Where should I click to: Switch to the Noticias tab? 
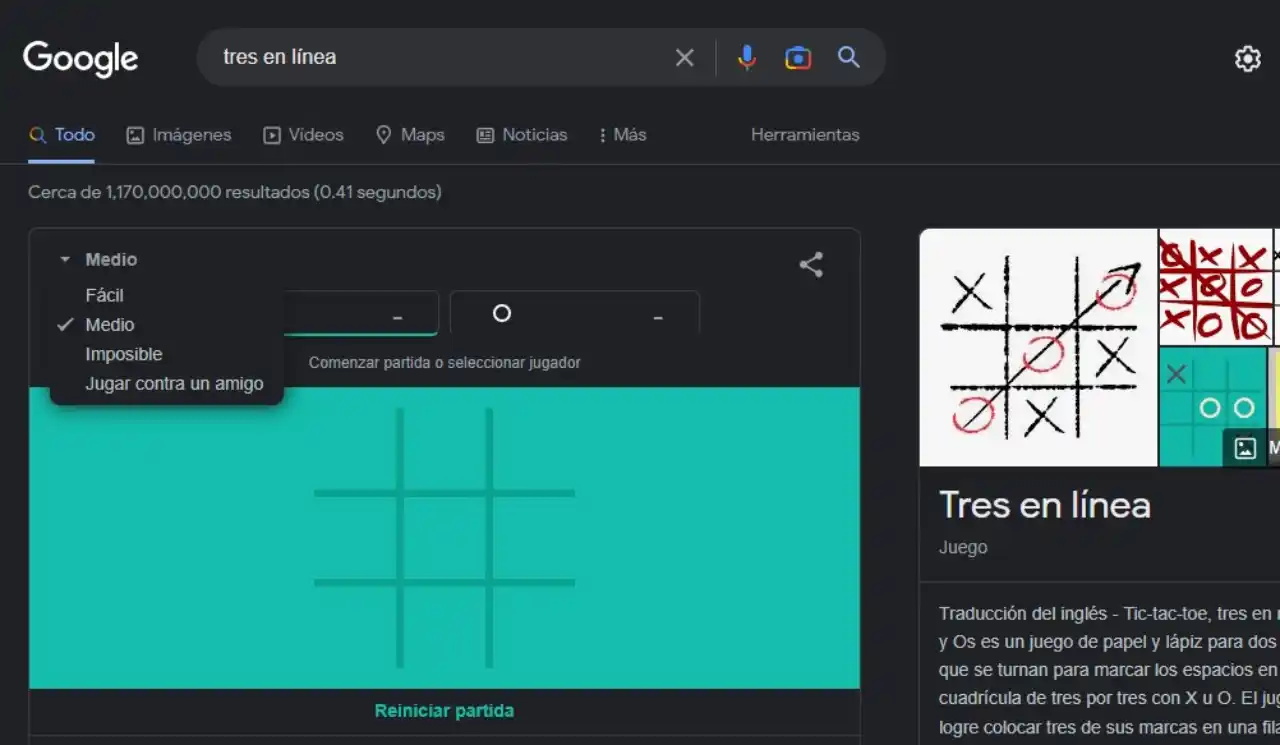pos(522,135)
